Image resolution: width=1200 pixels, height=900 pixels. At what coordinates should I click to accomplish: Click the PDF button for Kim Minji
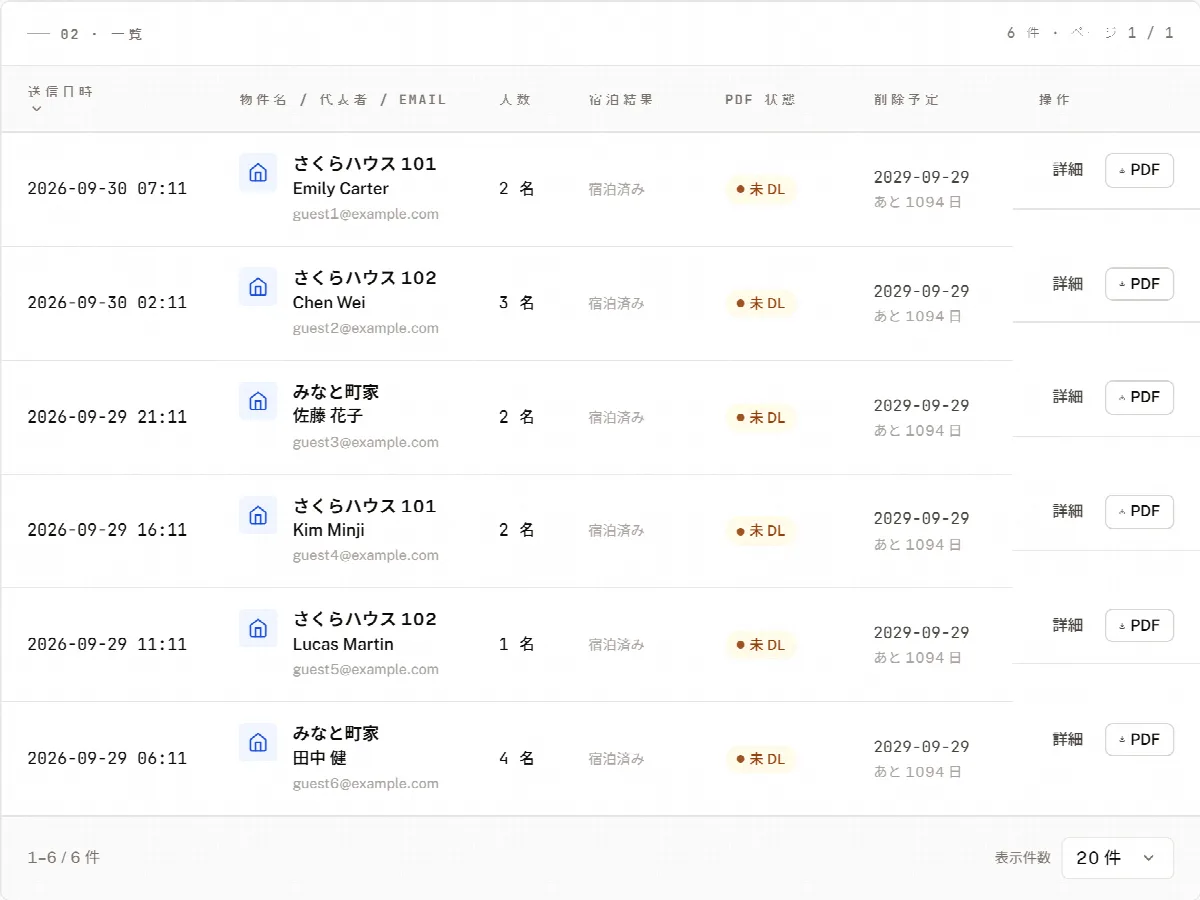[x=1139, y=511]
